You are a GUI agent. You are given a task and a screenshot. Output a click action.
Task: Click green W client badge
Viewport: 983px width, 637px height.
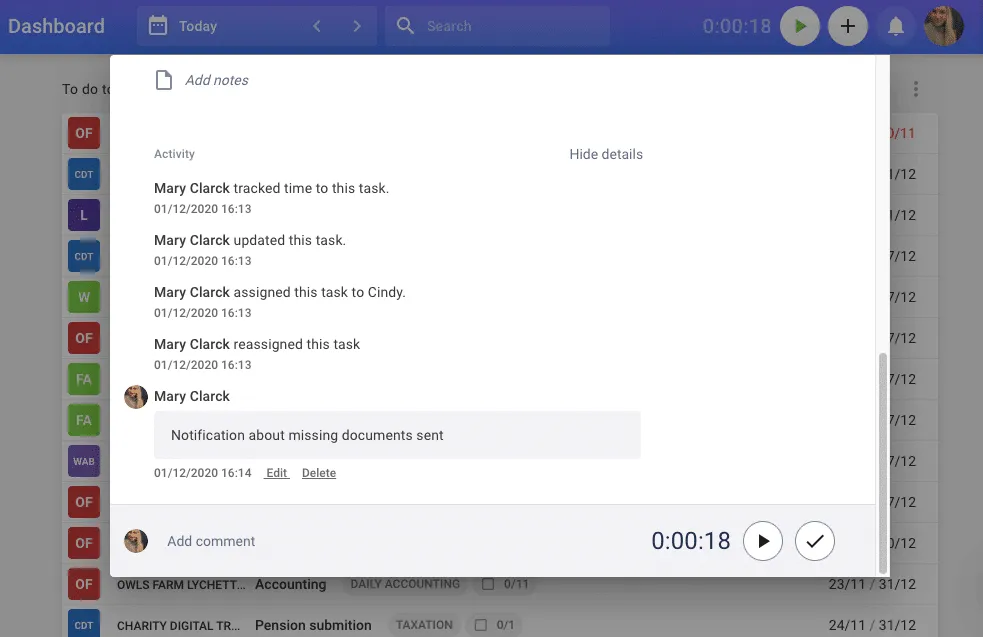click(84, 297)
